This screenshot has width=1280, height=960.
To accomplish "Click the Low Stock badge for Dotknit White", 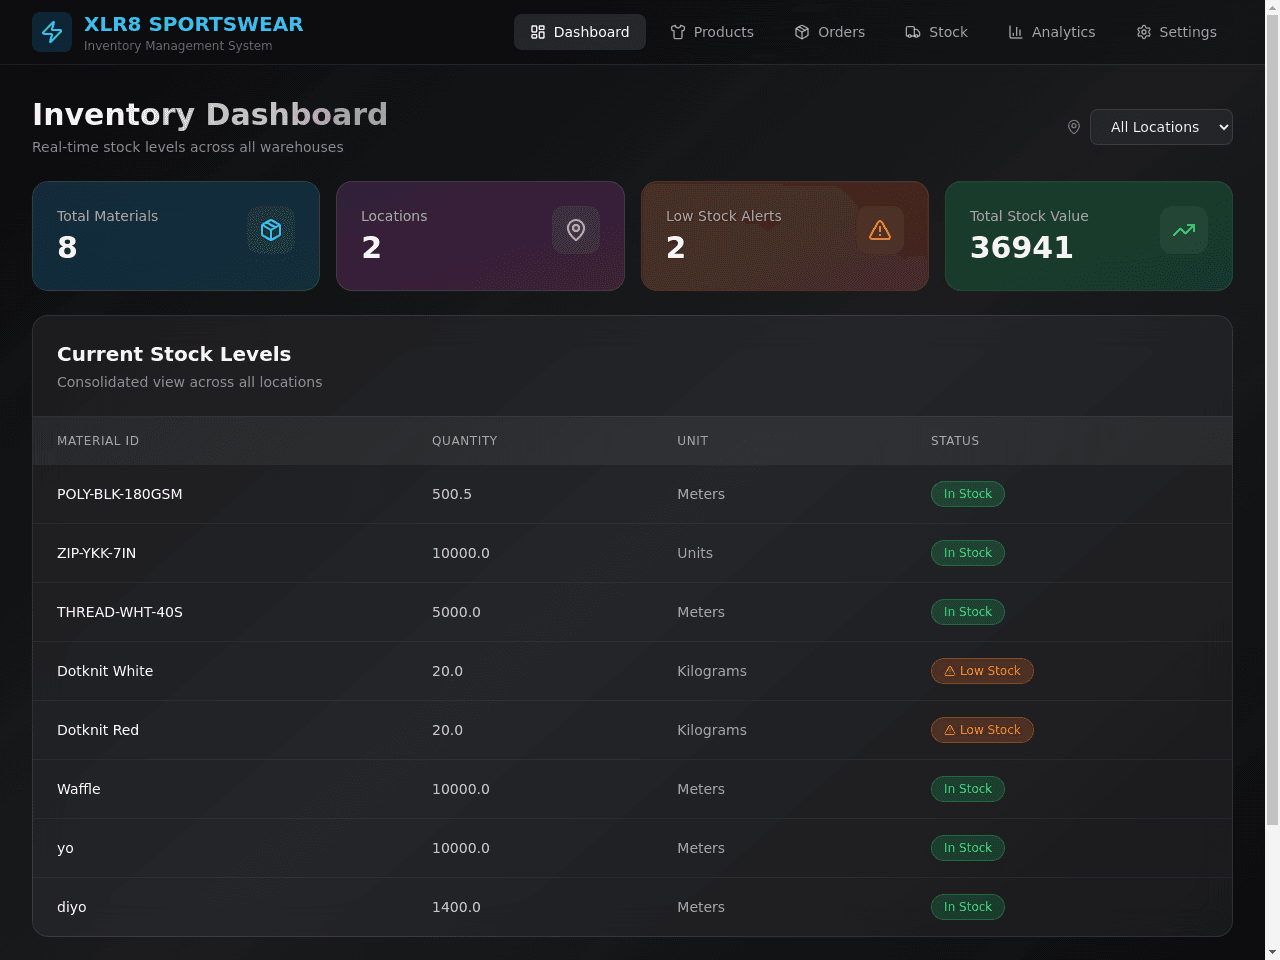I will pos(982,671).
